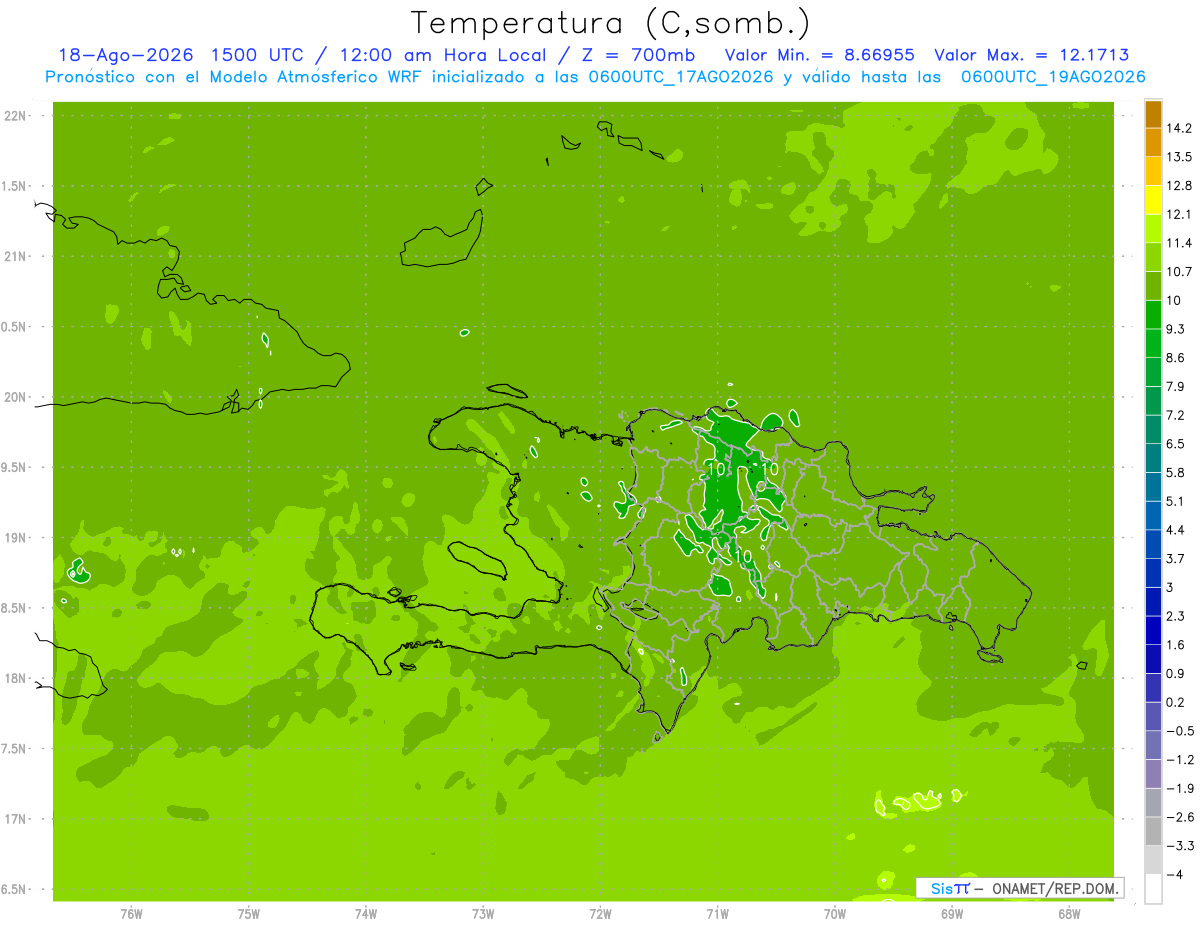Click the 'Valor Min. = 8.66955' readout
This screenshot has height=927, width=1200.
[819, 55]
